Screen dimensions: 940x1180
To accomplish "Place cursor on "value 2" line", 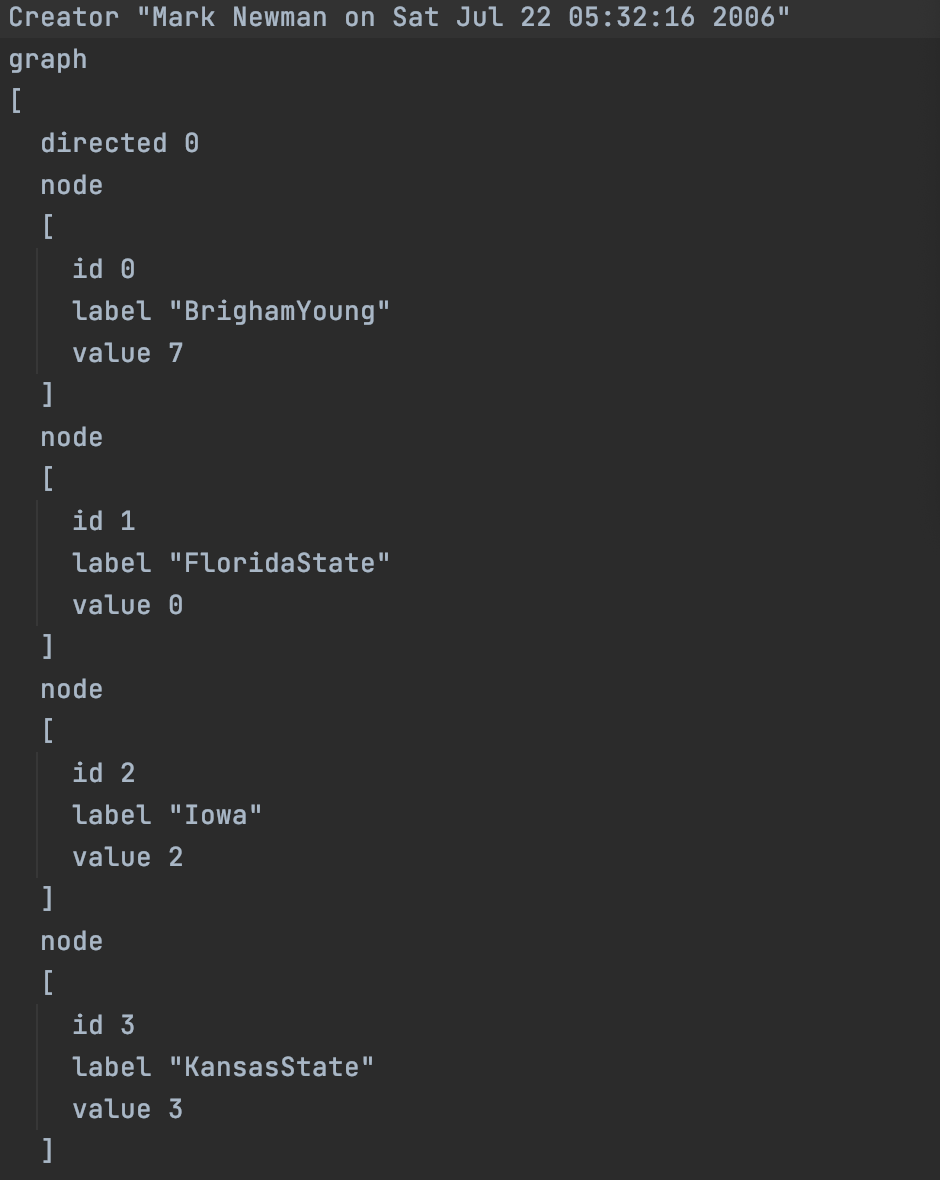I will 128,857.
